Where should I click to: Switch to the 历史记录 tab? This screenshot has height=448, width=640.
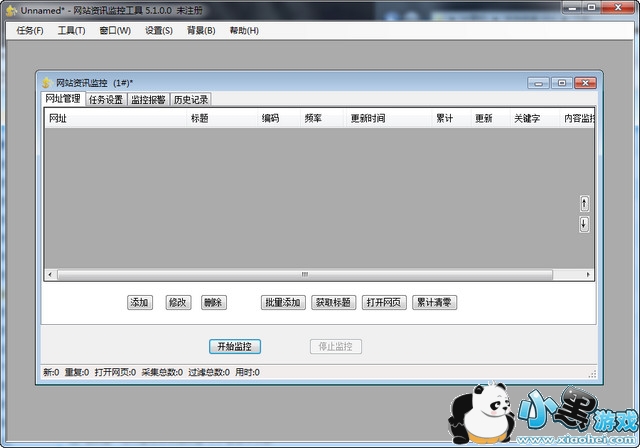191,99
